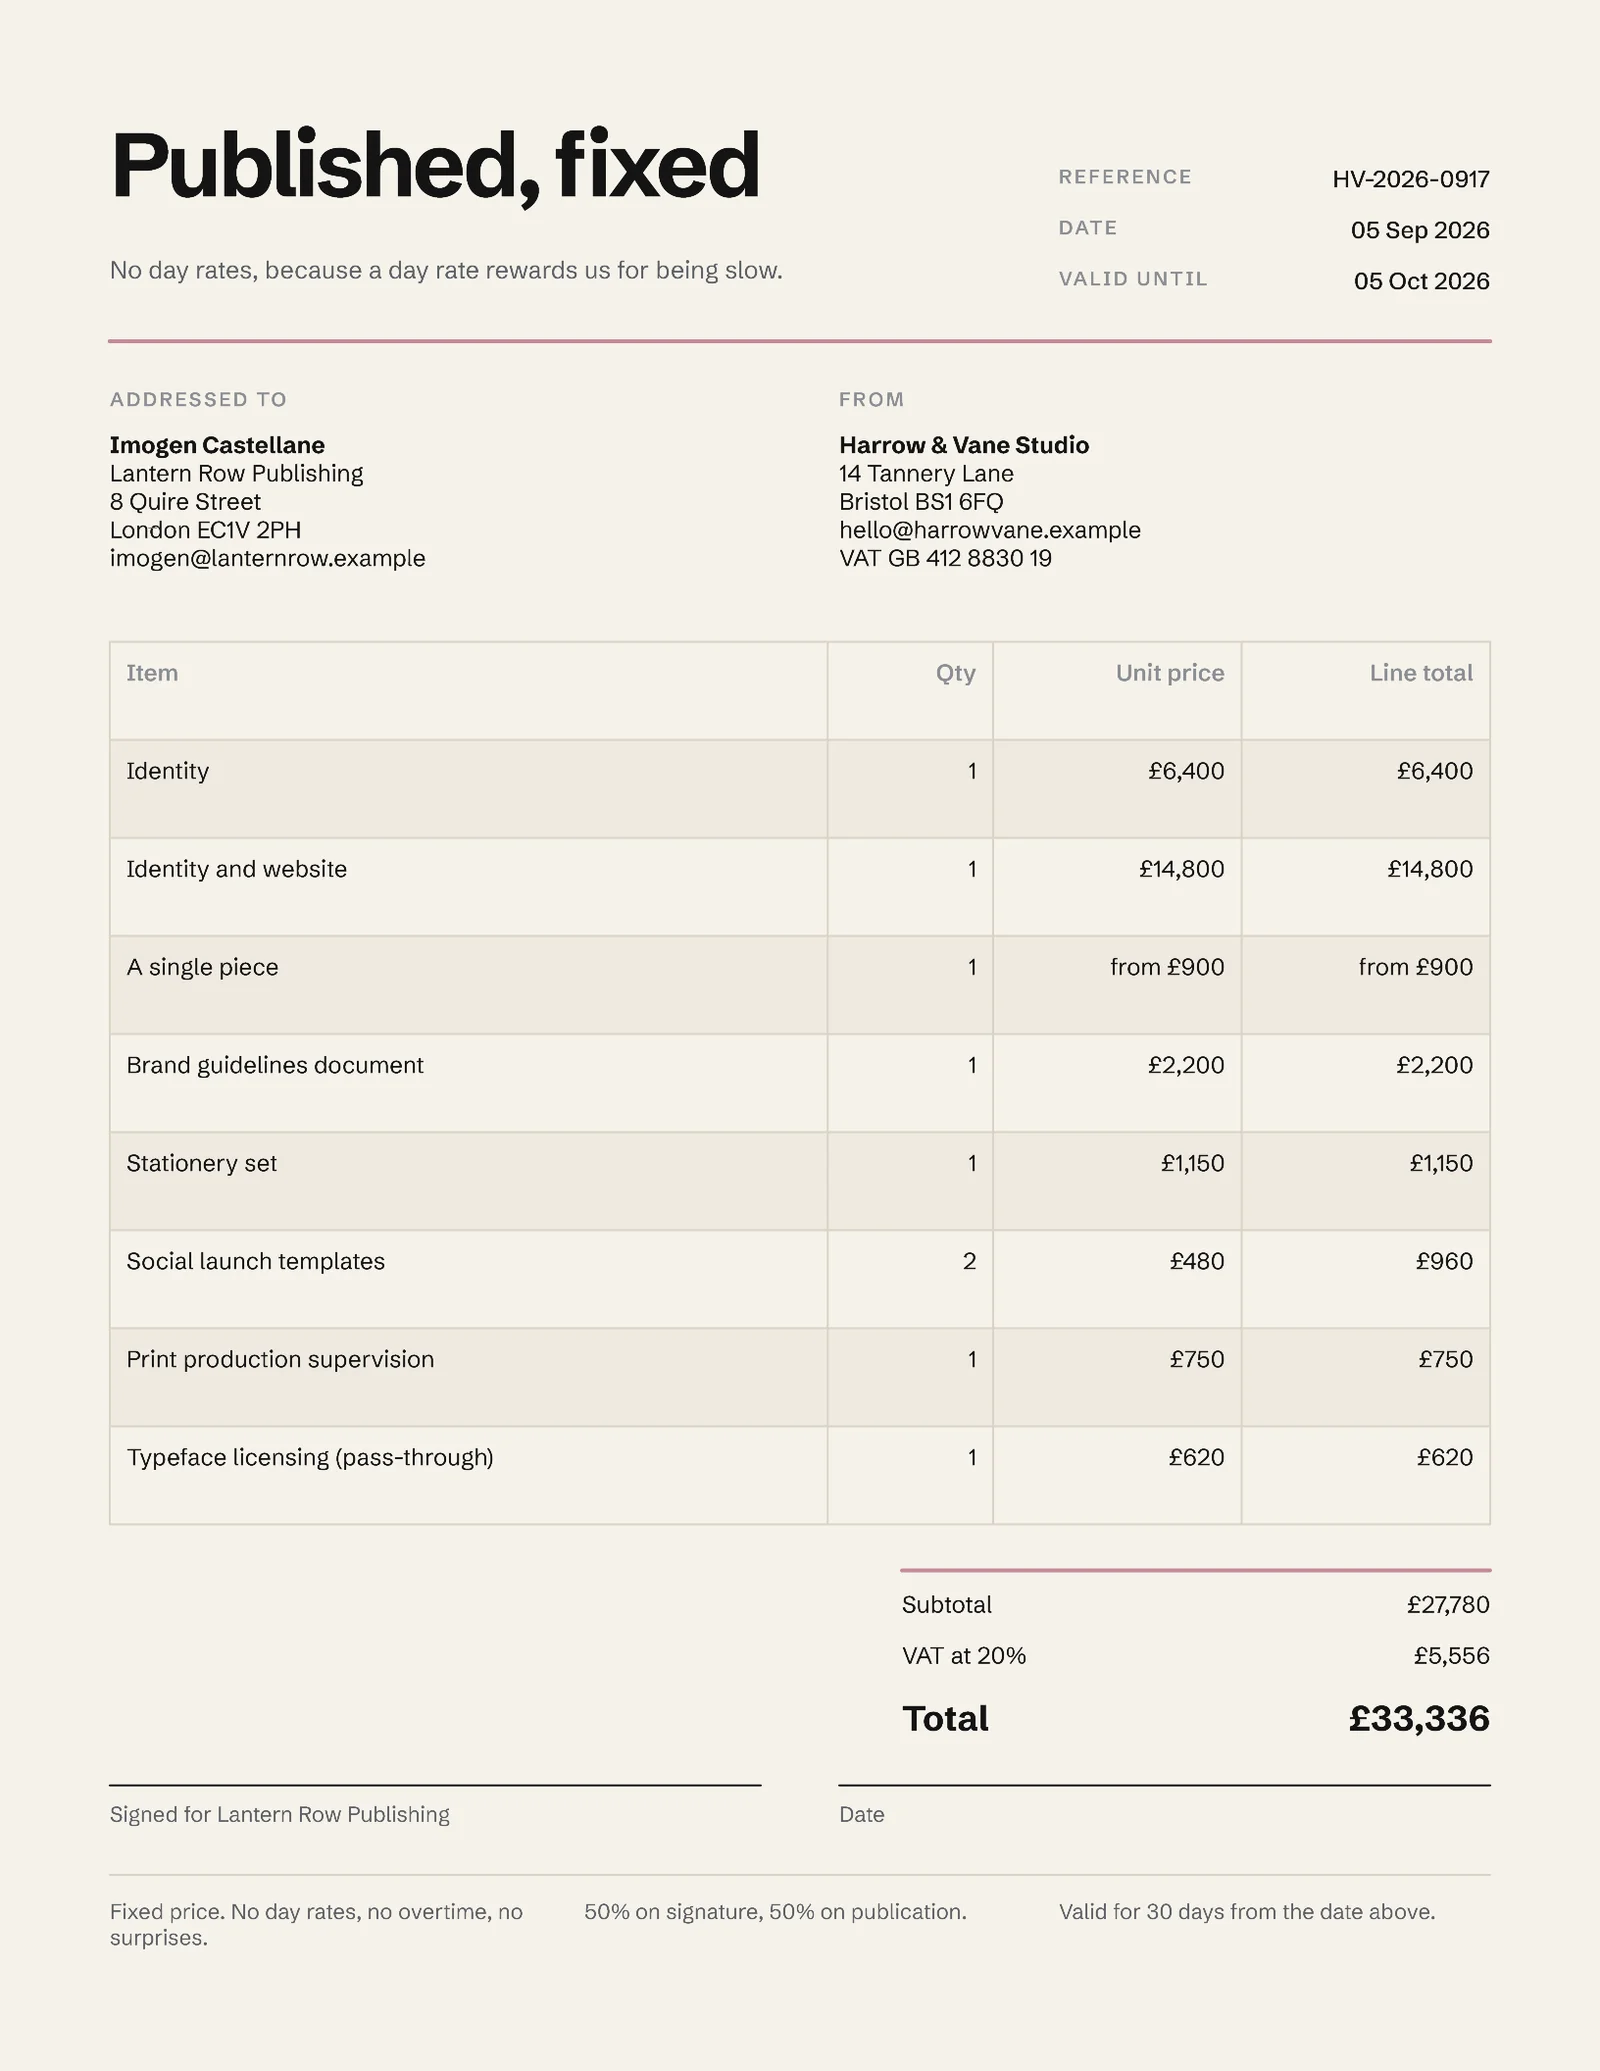Click the 'Item' column header
Image resolution: width=1600 pixels, height=2071 pixels.
(152, 673)
